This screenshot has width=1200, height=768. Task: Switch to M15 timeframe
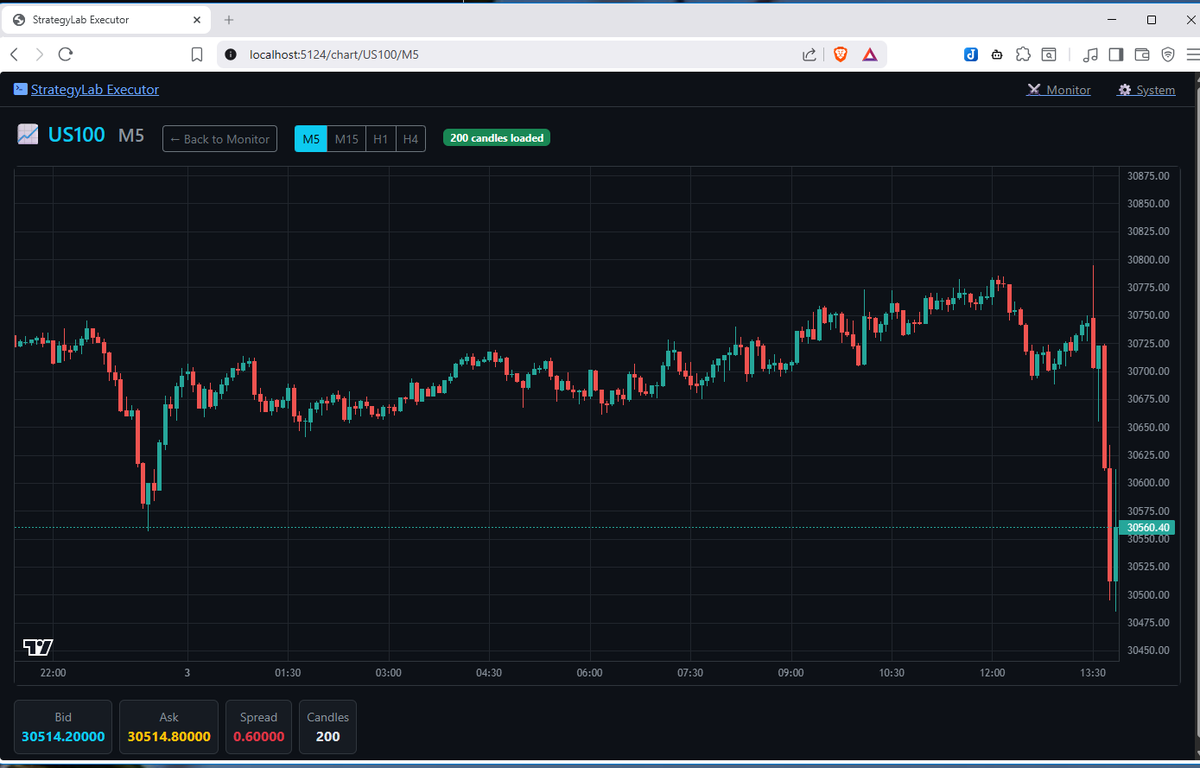point(346,139)
